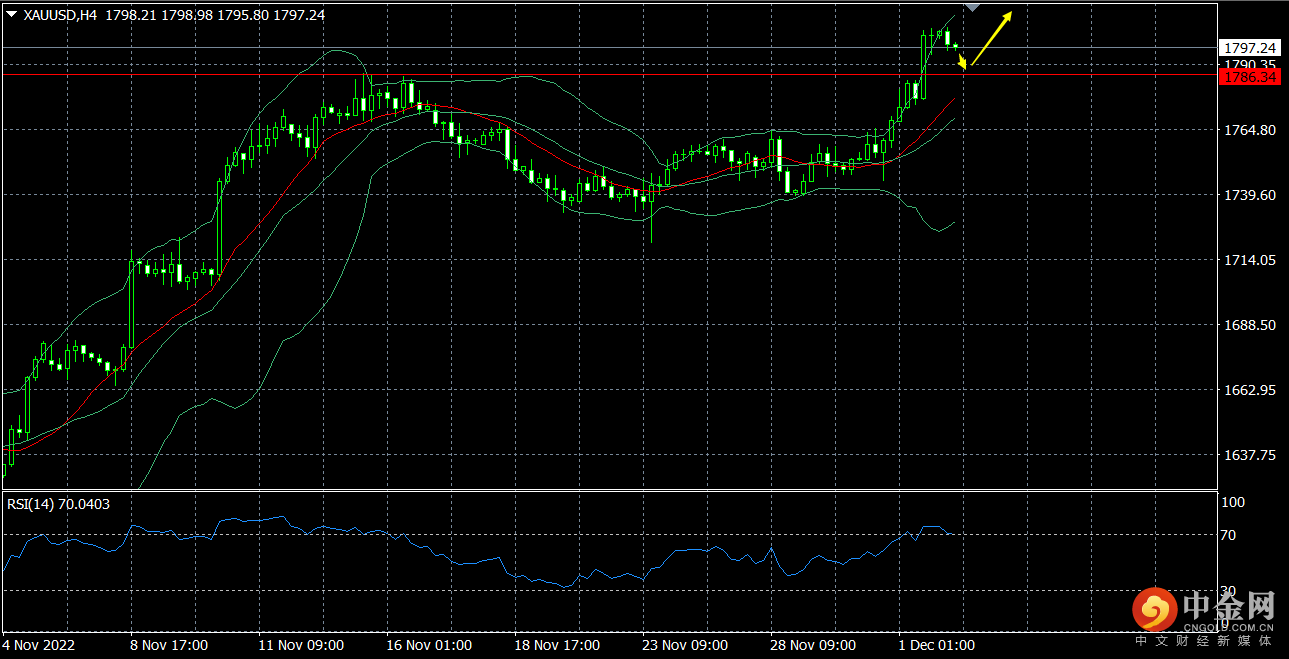The width and height of the screenshot is (1289, 659).
Task: Click the white 1797.24 current price label
Action: [x=1250, y=48]
